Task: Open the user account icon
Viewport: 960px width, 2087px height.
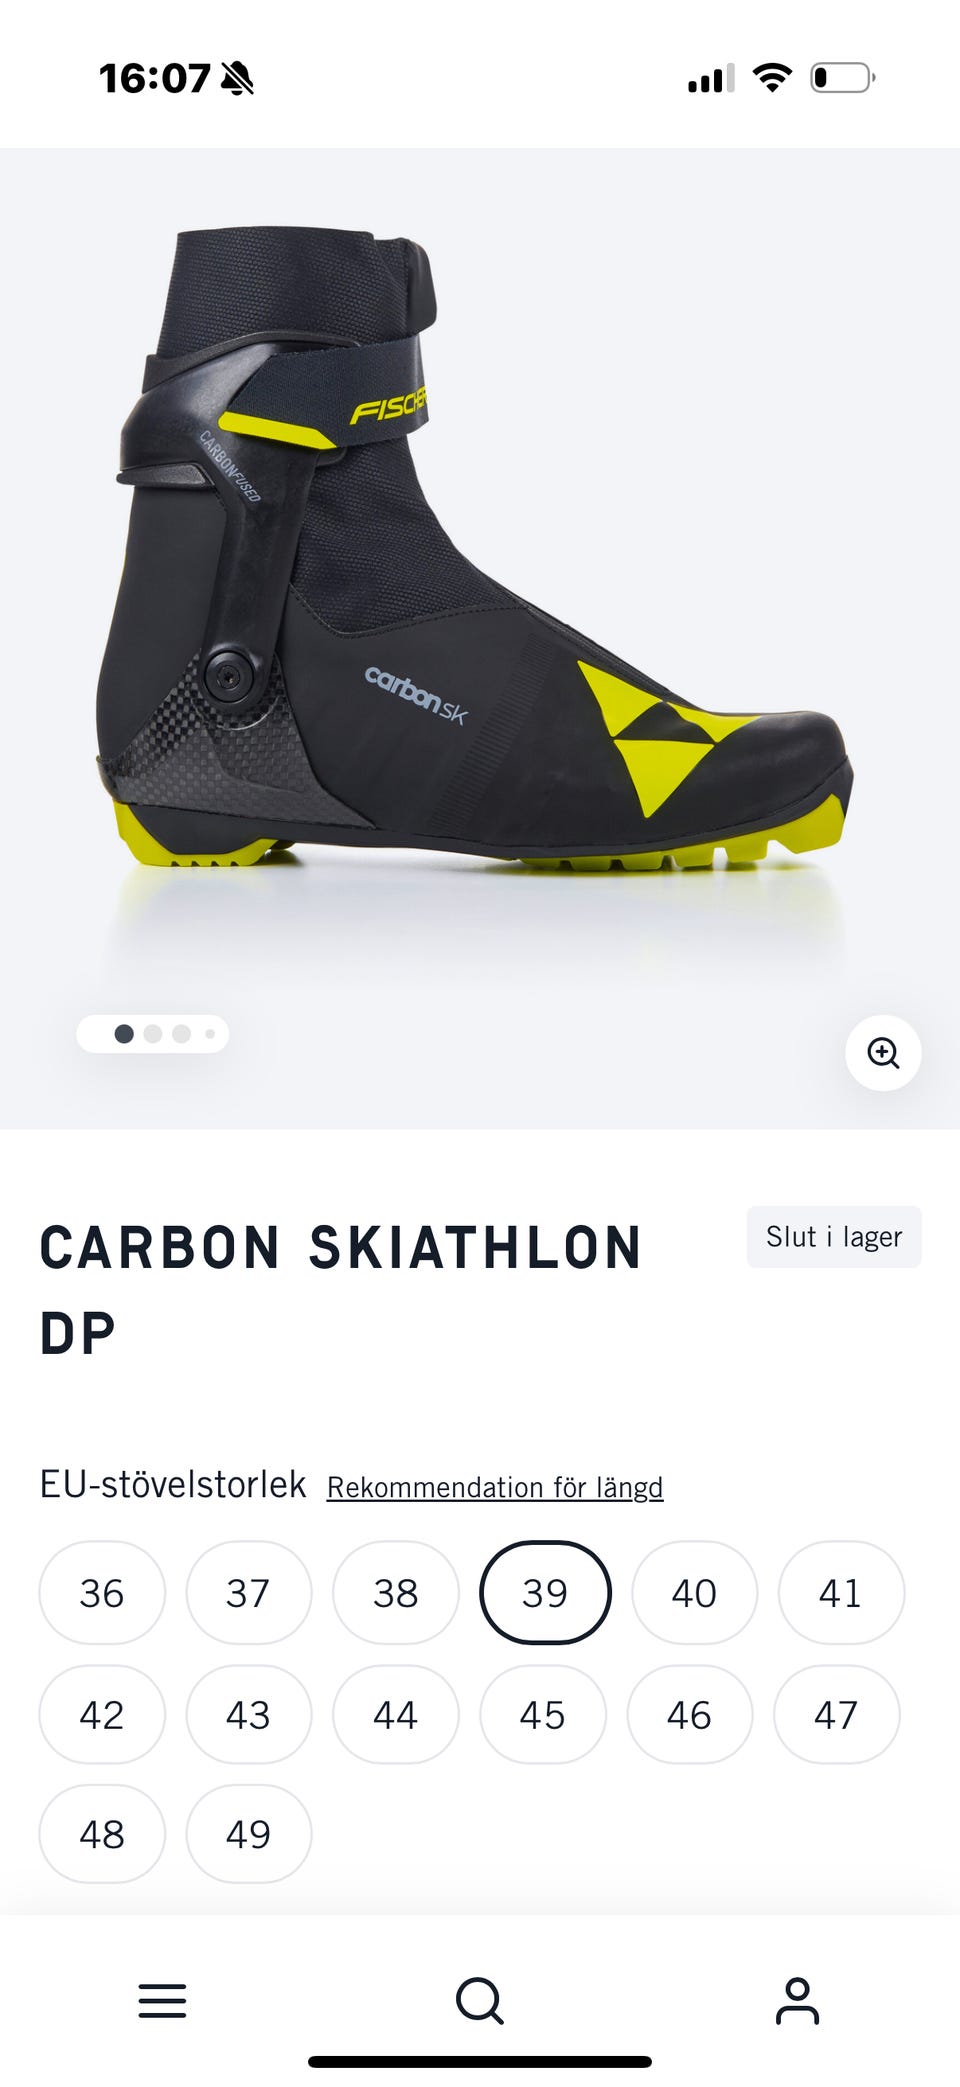Action: pos(797,2001)
